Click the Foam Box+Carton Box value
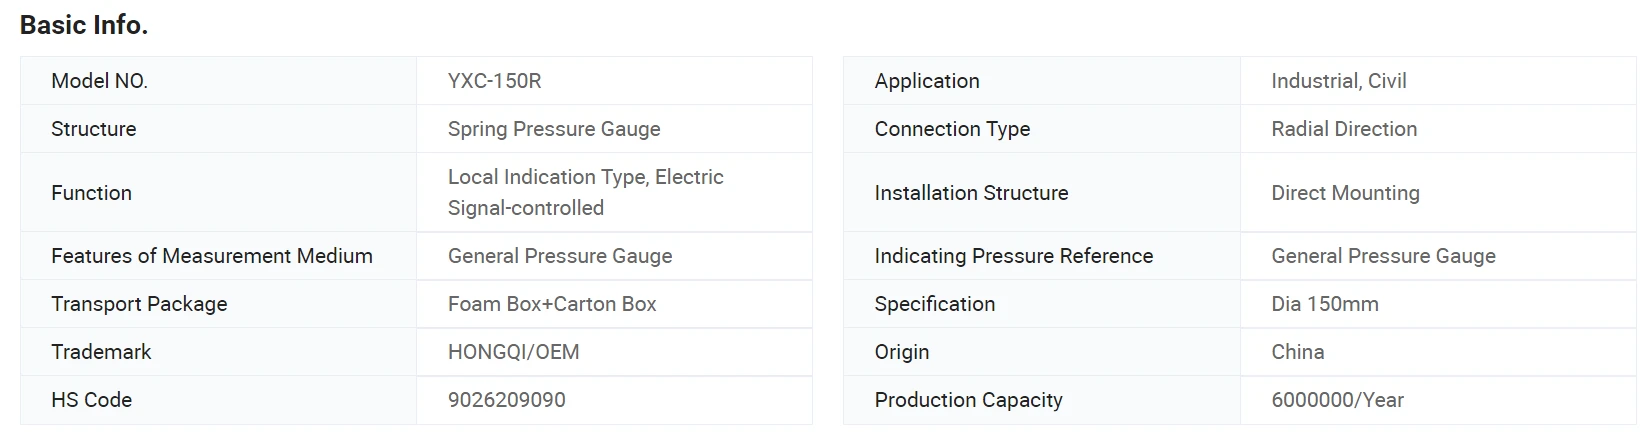This screenshot has height=439, width=1651. click(x=552, y=304)
